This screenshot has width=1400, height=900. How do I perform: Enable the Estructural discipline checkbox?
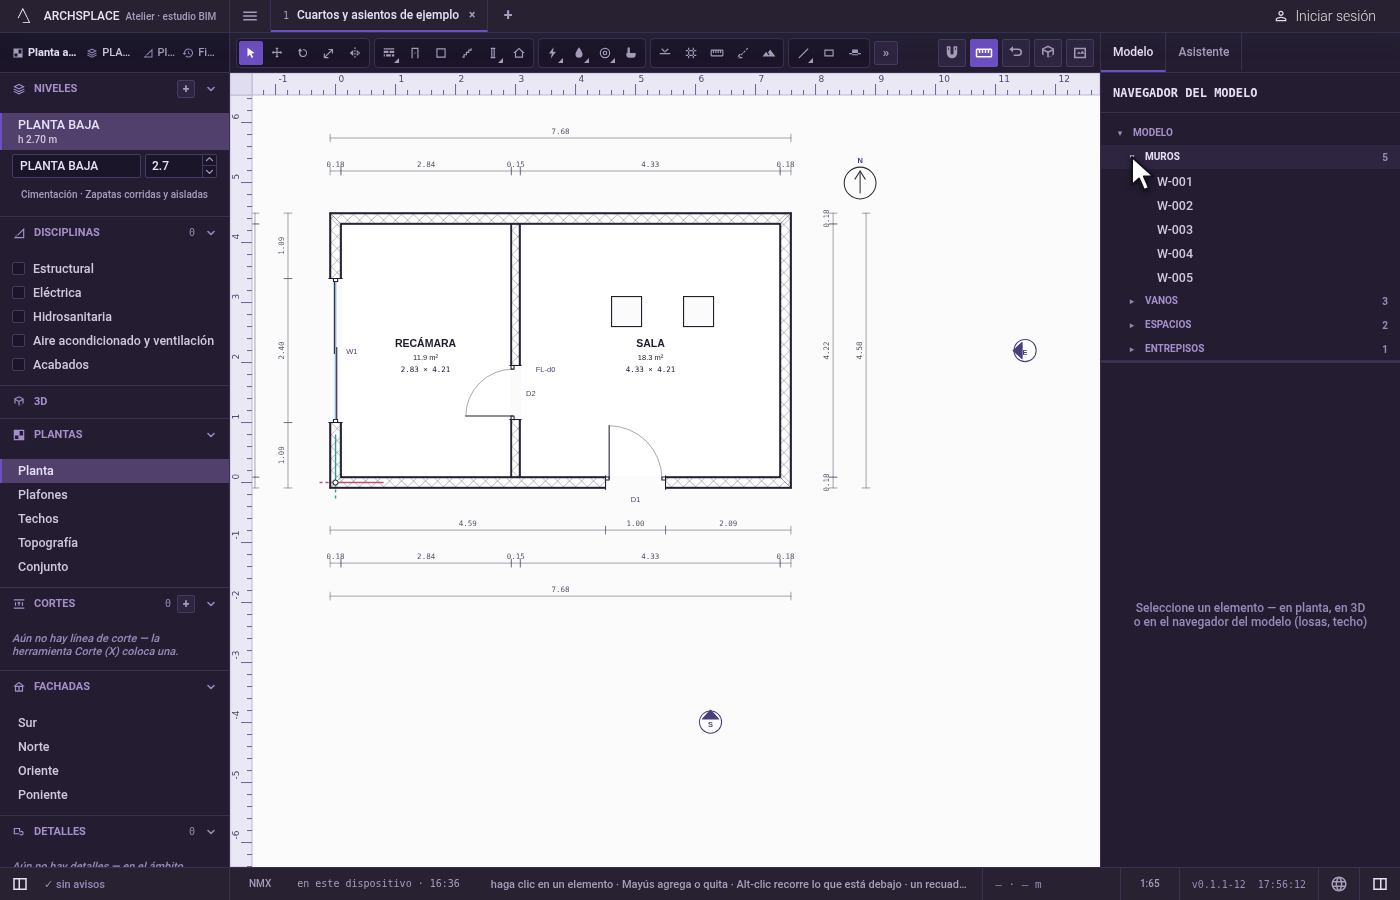18,268
